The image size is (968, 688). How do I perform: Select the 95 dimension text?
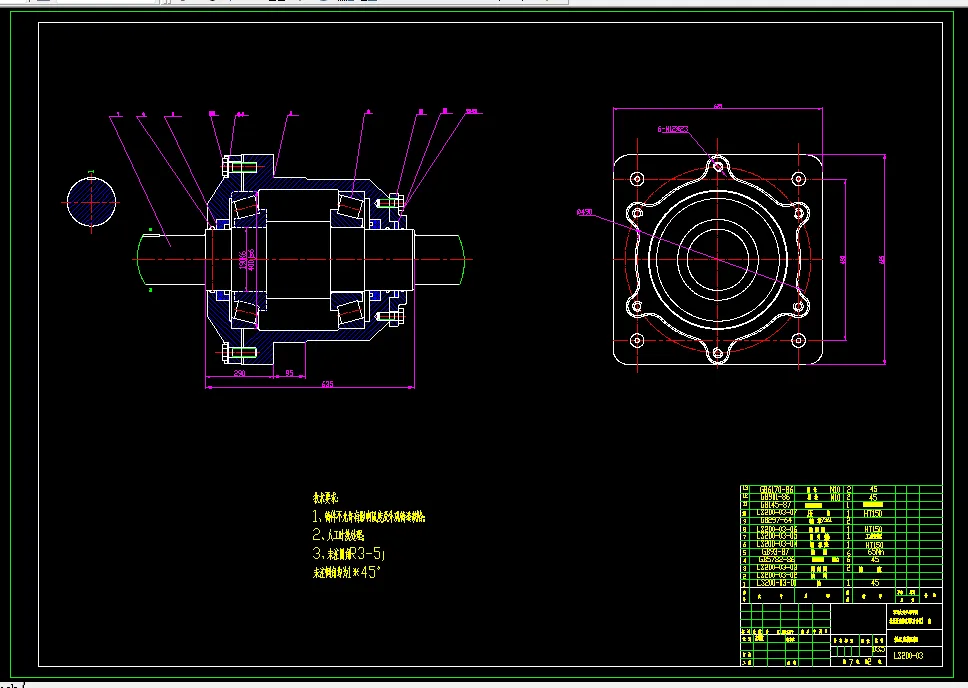click(x=289, y=373)
